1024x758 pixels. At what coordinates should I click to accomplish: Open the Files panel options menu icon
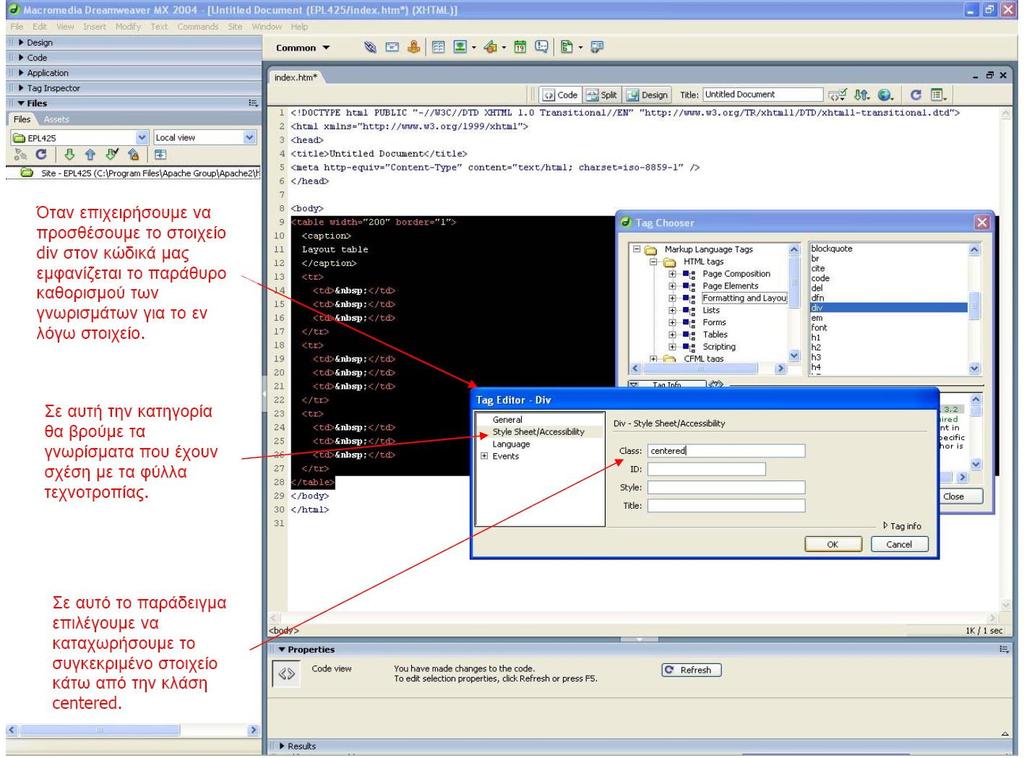pos(253,103)
